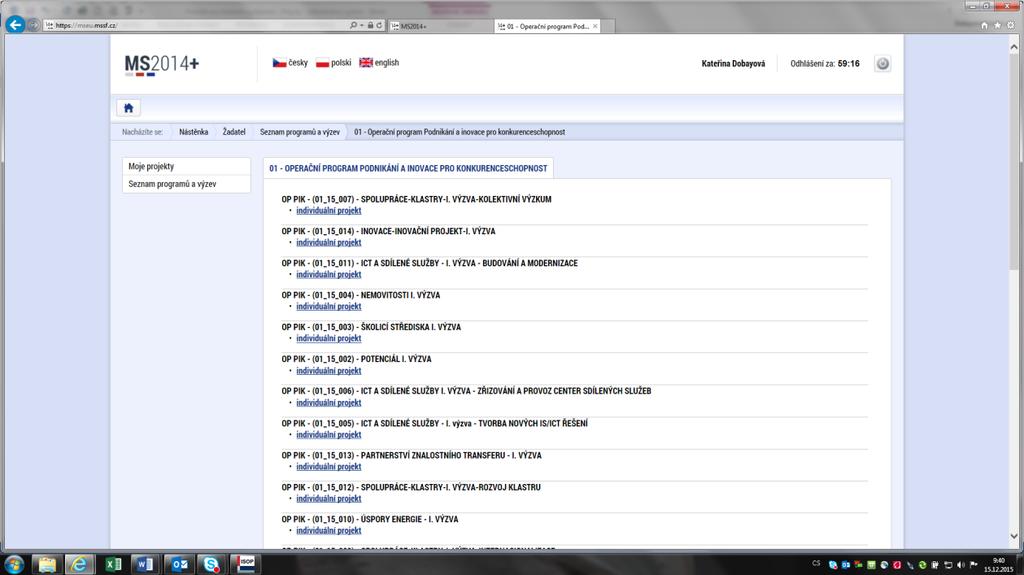1024x575 pixels.
Task: Open Moje projekty in the sidebar
Action: point(186,166)
